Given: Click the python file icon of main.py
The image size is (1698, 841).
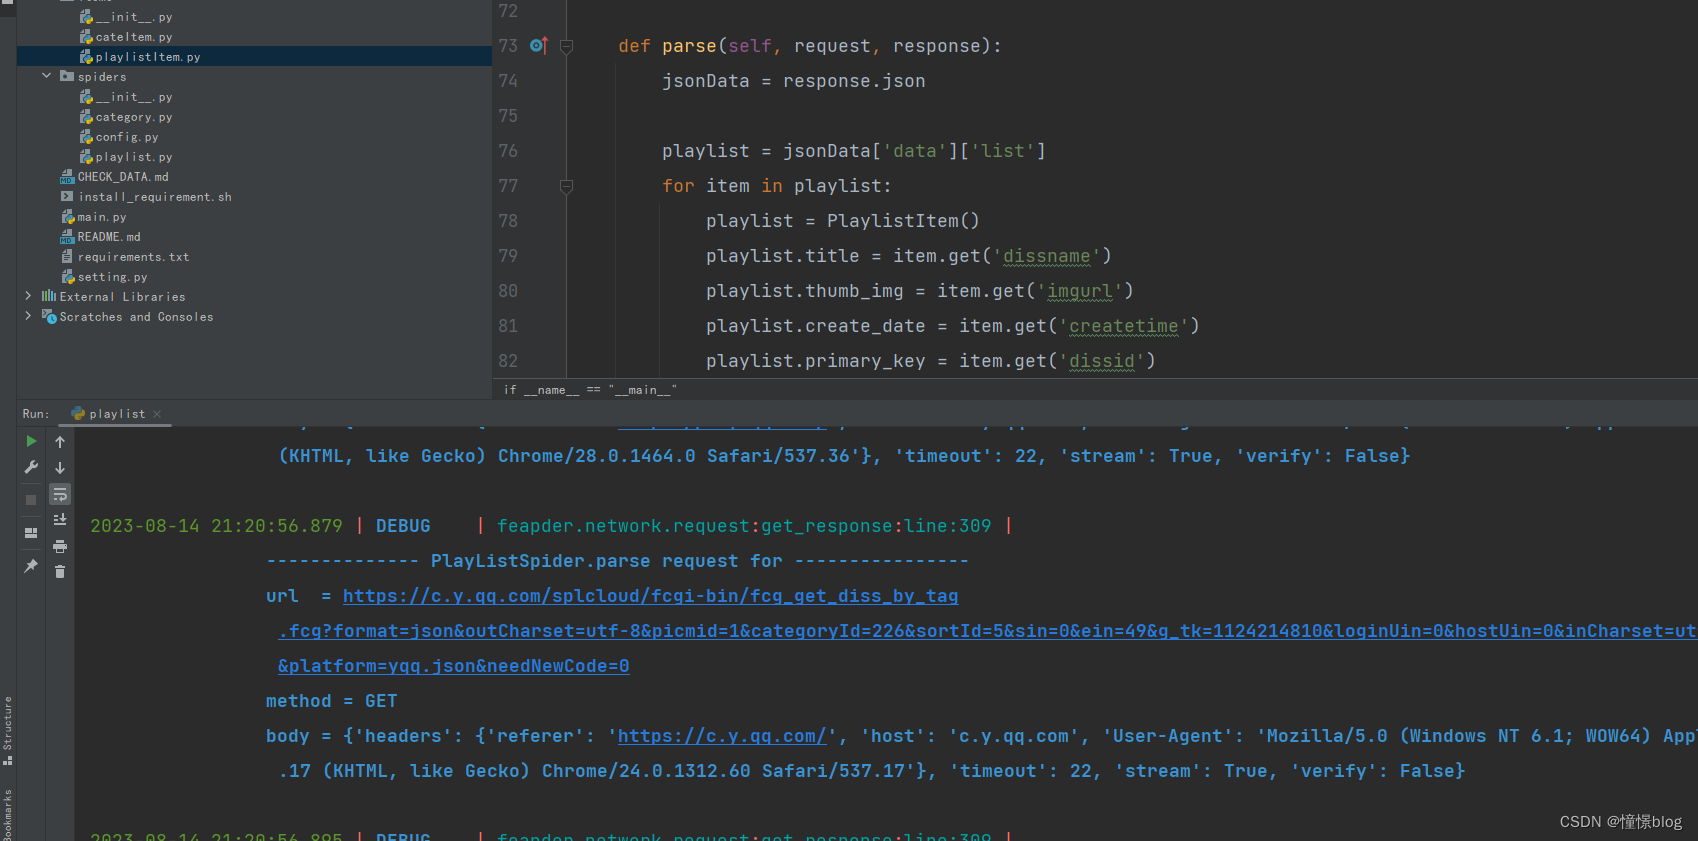Looking at the screenshot, I should click(68, 217).
